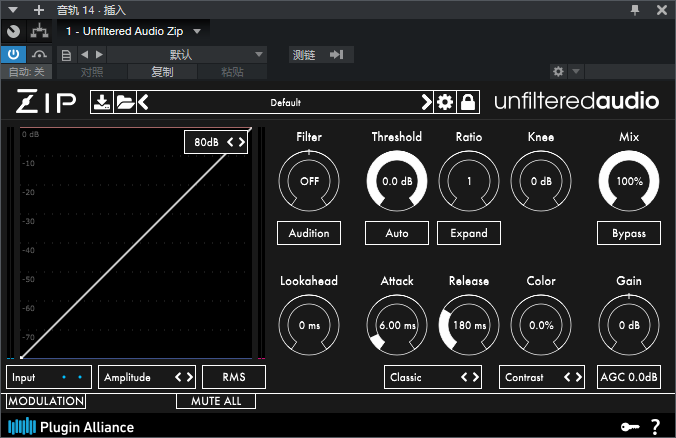The height and width of the screenshot is (438, 676).
Task: Click the host gear settings icon
Action: (558, 71)
